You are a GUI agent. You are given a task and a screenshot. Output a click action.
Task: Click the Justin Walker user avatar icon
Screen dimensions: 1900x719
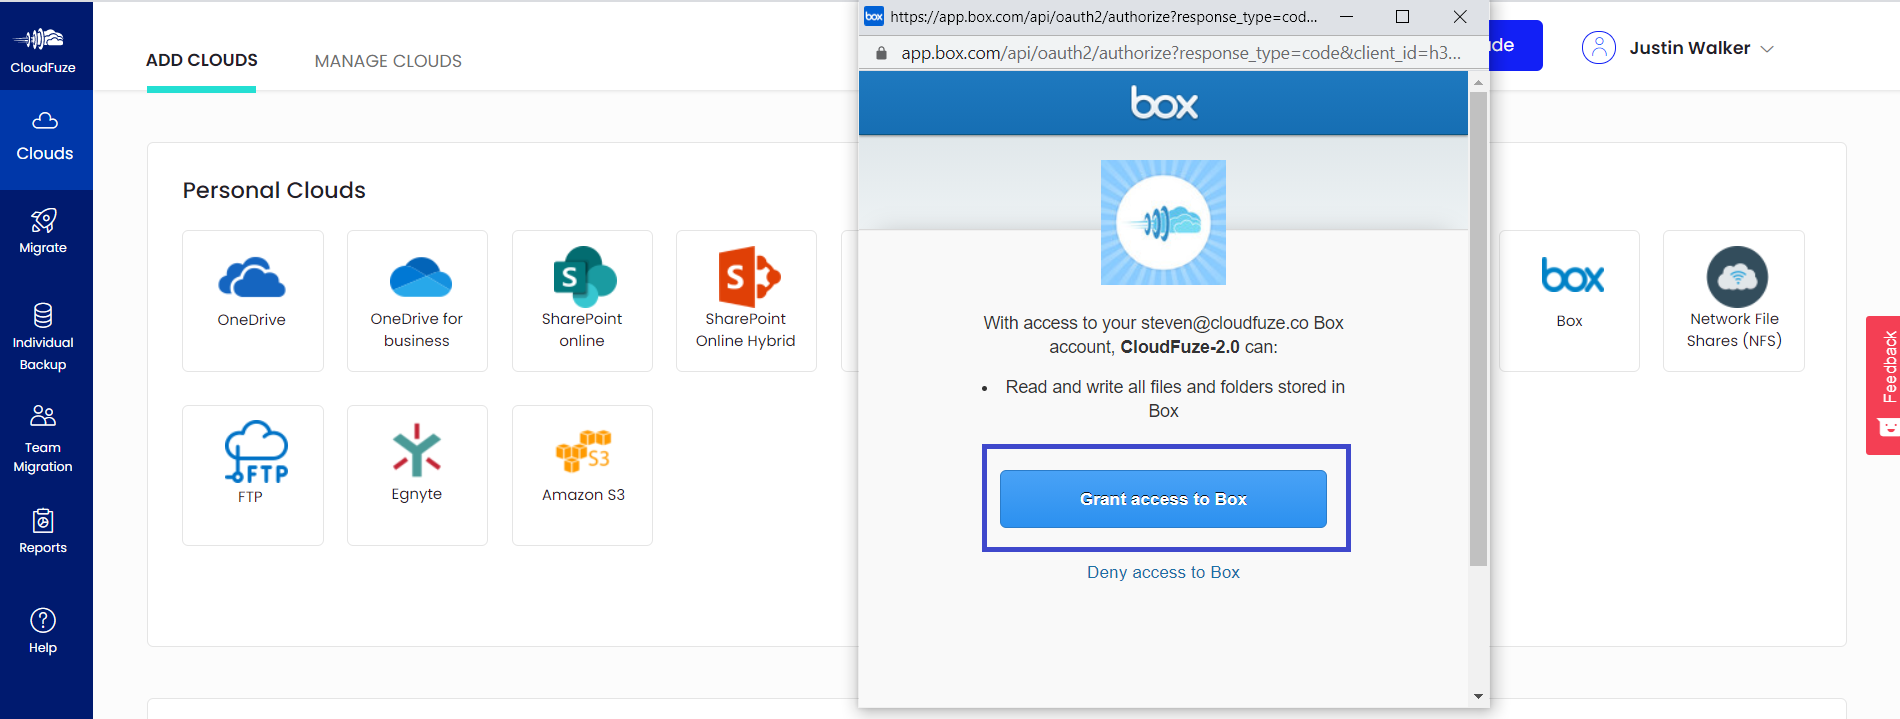(x=1599, y=48)
